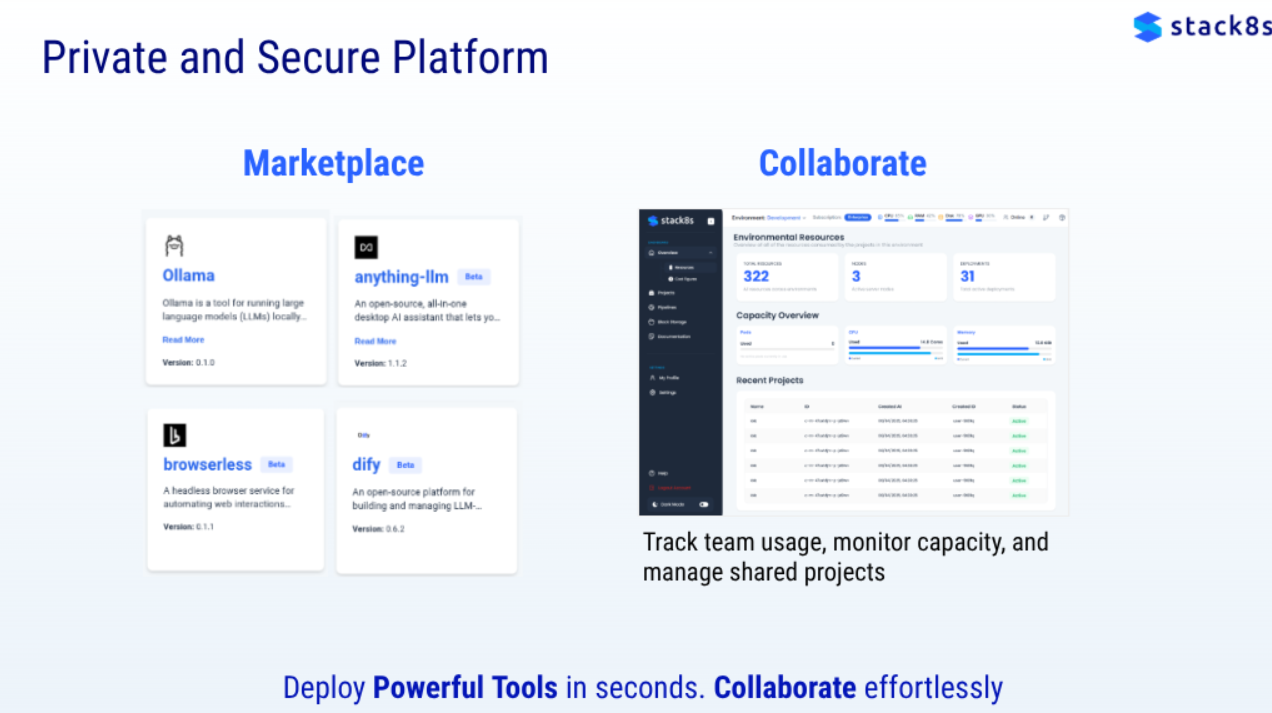Screen dimensions: 1272x713
Task: Open the dify title link
Action: (366, 465)
